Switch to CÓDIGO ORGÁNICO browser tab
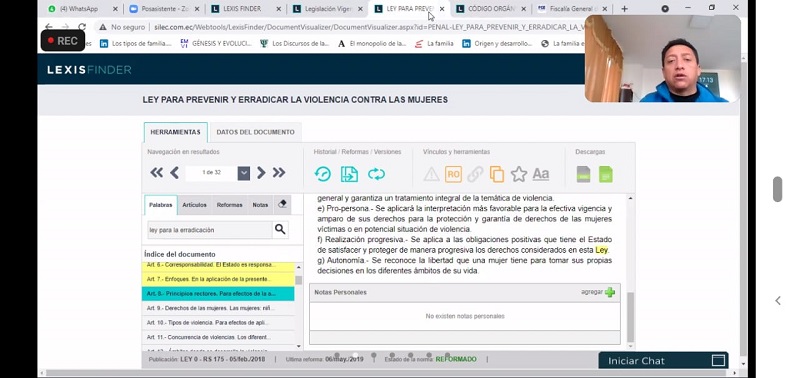Viewport: 800px width, 378px height. click(490, 9)
